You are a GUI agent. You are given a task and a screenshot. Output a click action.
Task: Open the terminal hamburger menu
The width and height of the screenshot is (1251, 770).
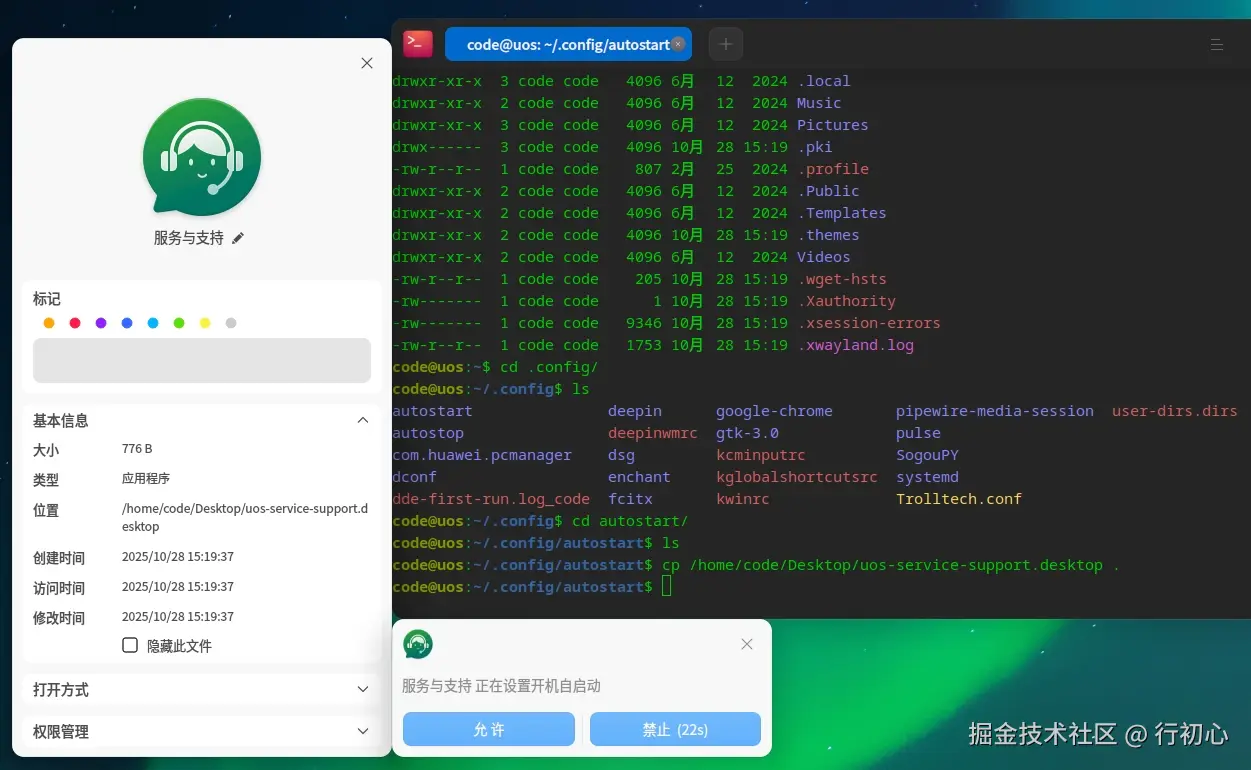click(1217, 44)
